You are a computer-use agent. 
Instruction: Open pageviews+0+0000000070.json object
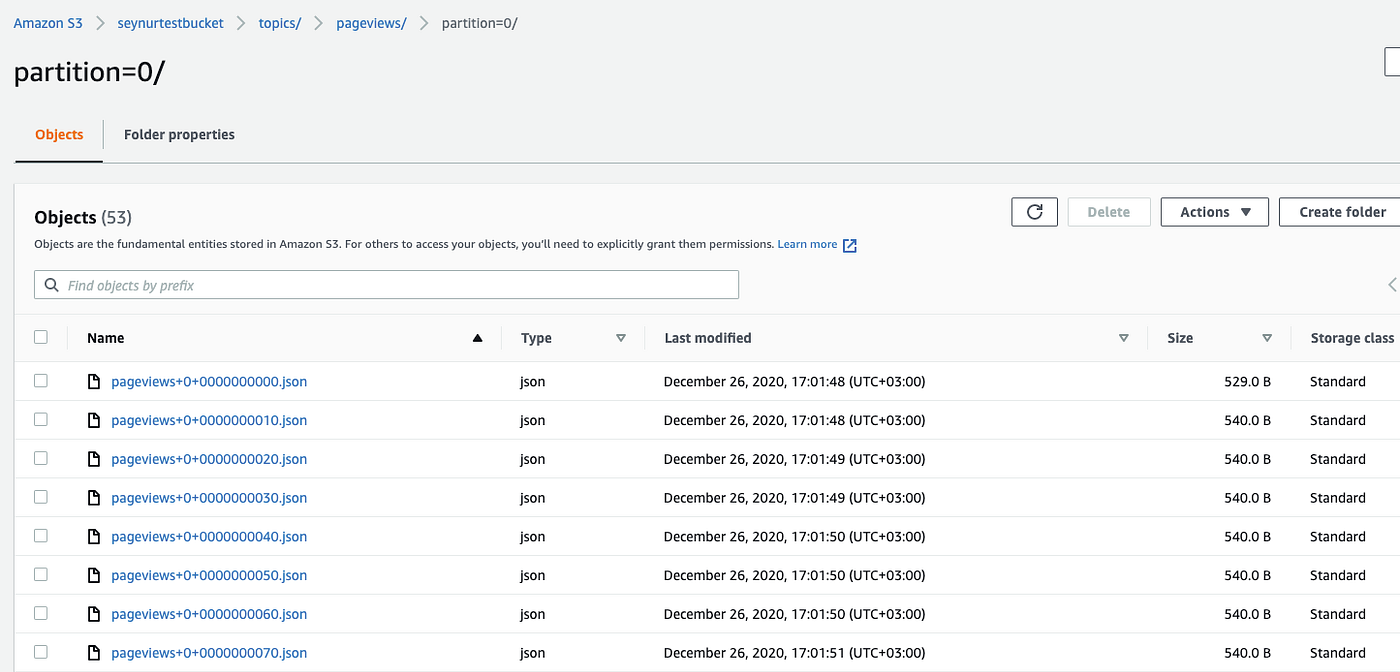point(209,653)
